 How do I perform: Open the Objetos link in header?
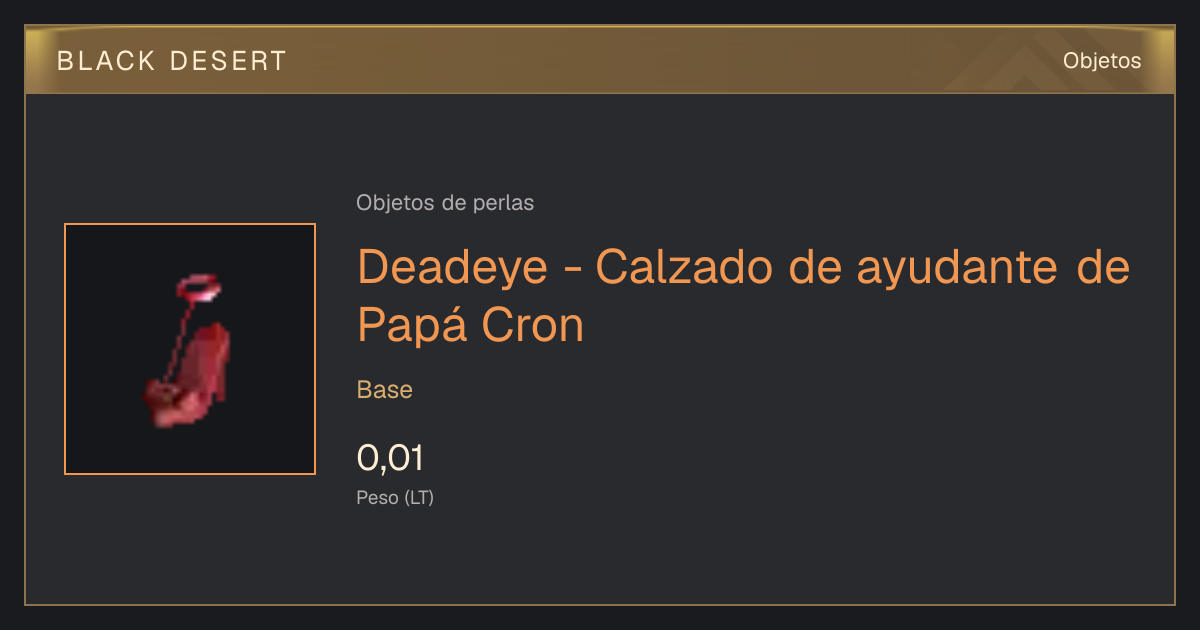[x=1102, y=61]
